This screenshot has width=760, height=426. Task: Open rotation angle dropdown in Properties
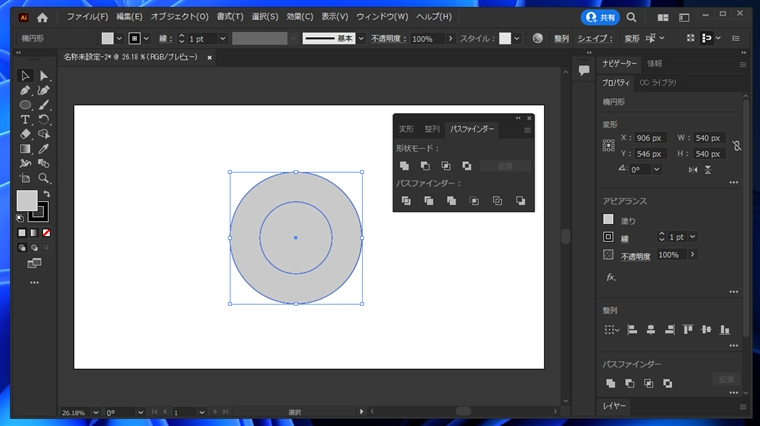tap(656, 170)
